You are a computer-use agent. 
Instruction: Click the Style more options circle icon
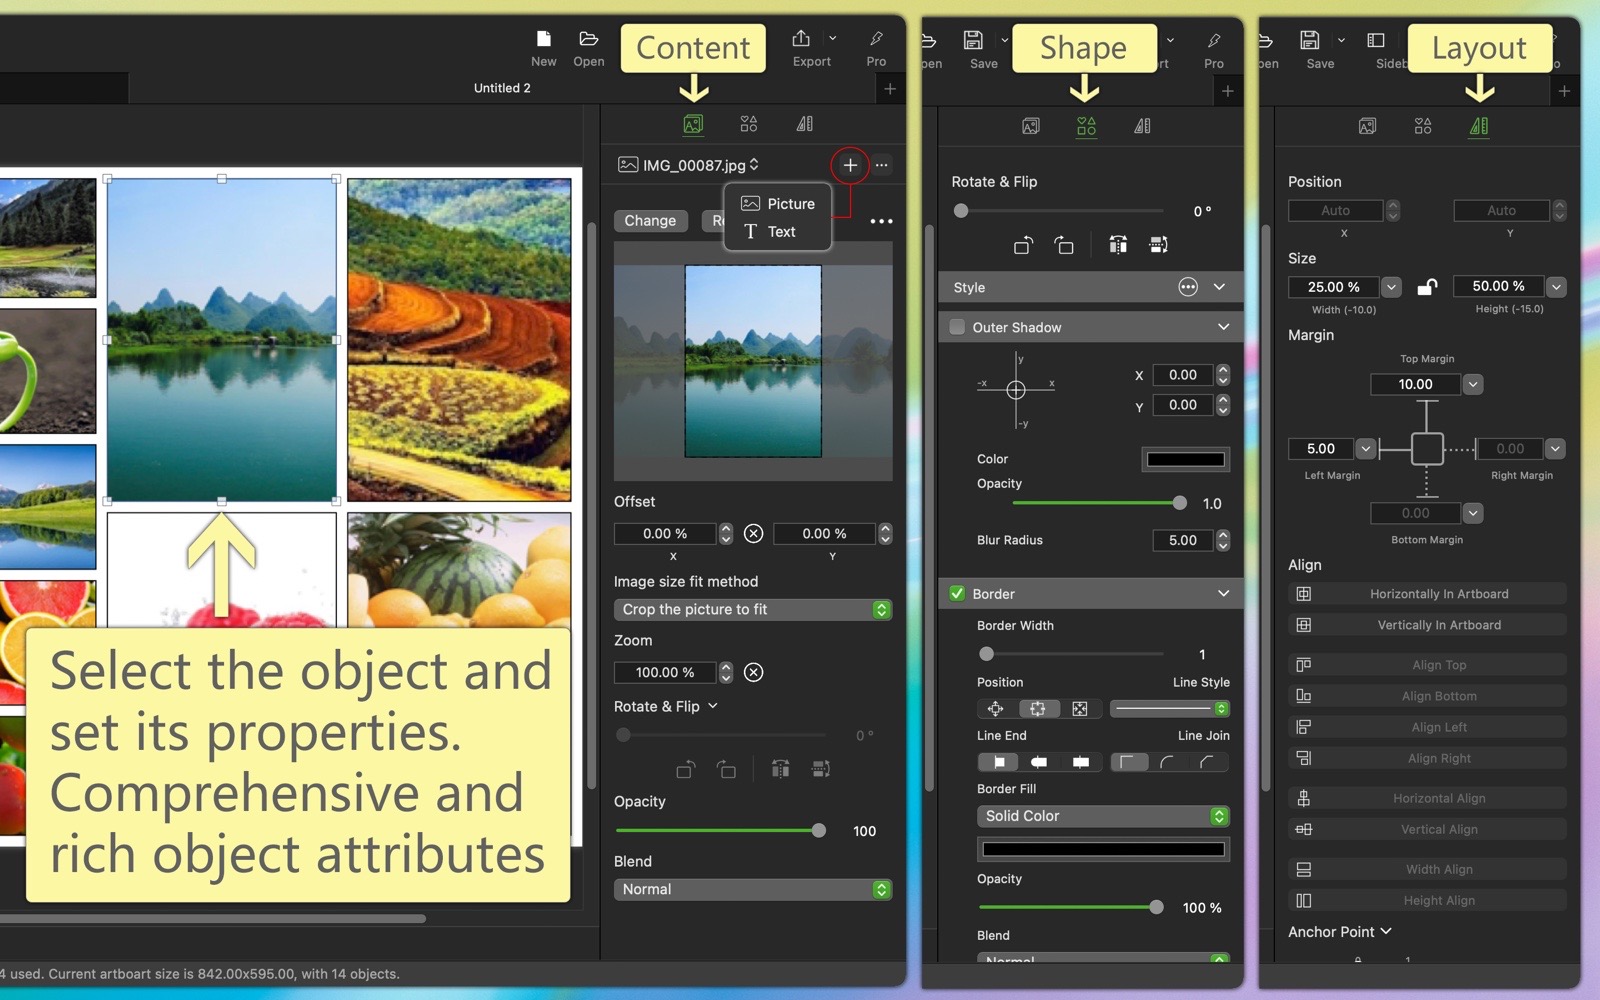(x=1187, y=287)
